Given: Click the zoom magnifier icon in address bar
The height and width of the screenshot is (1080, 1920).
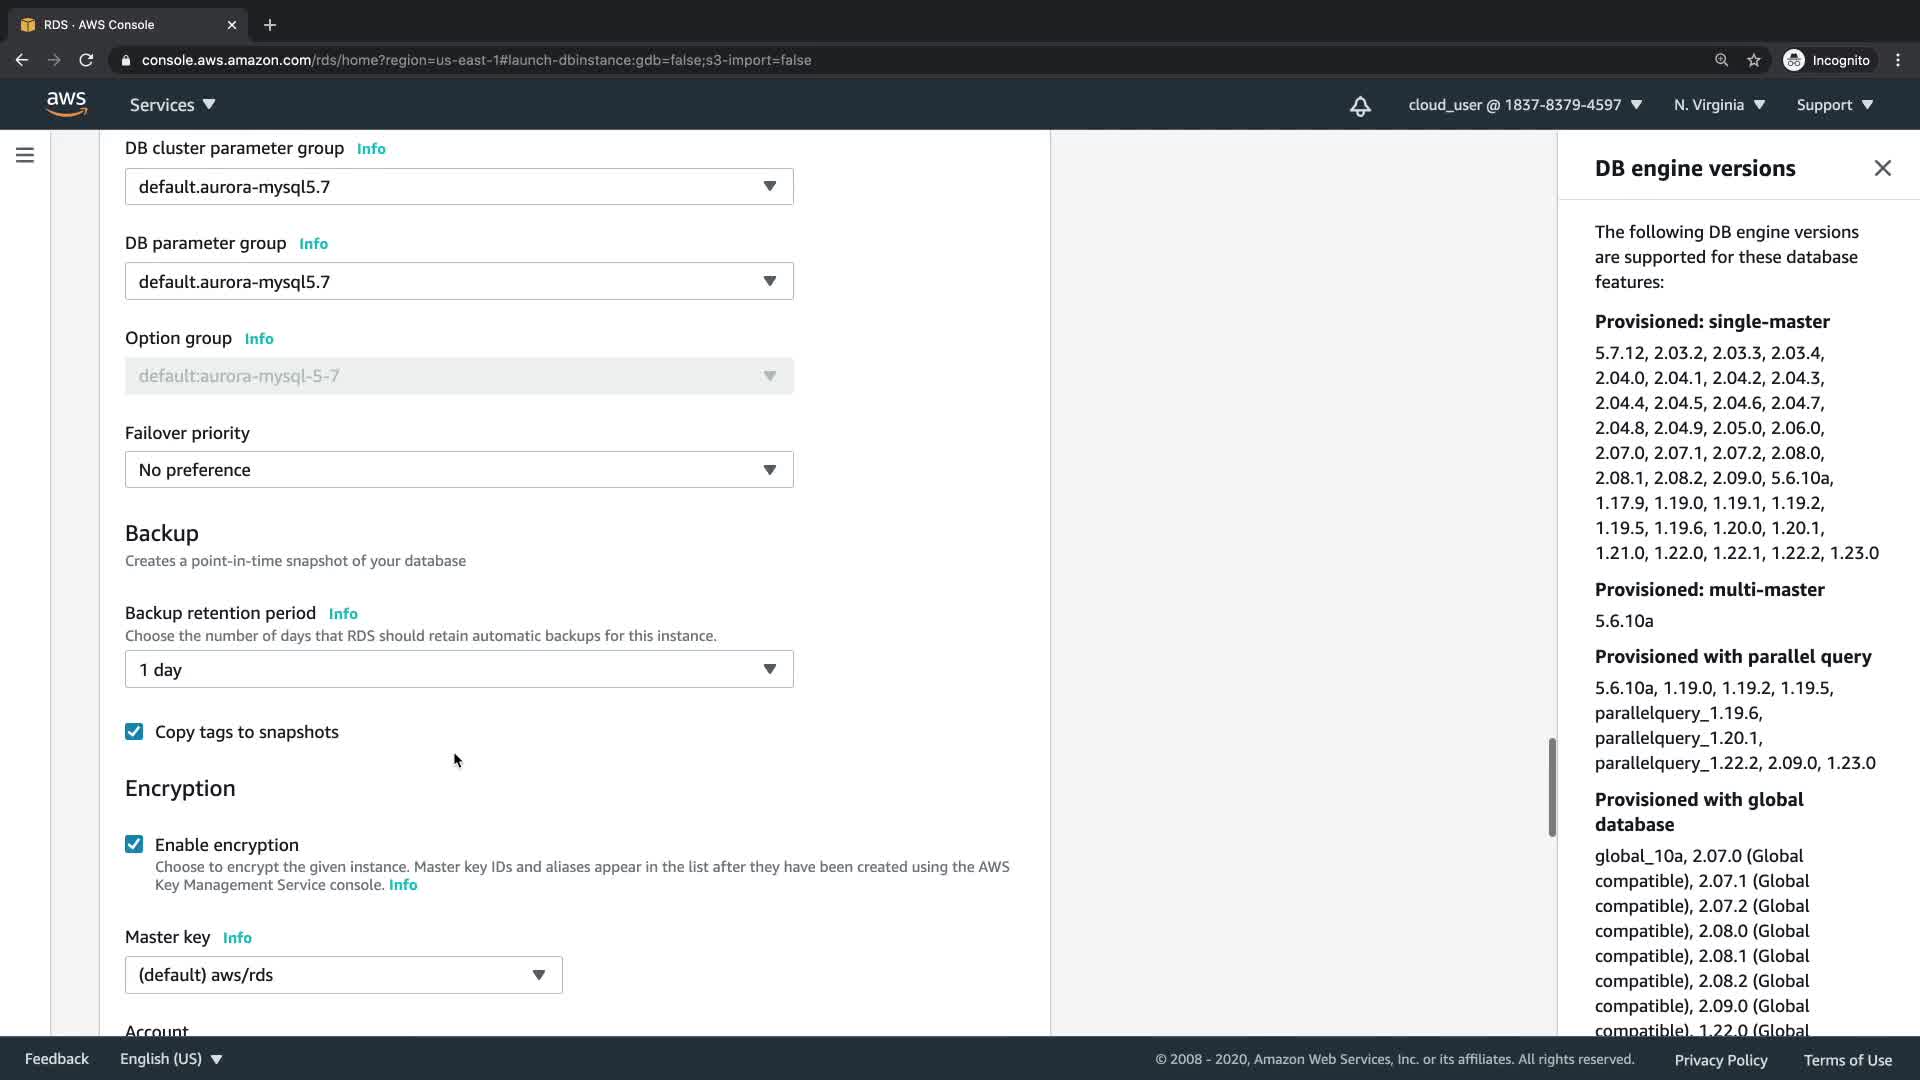Looking at the screenshot, I should click(1721, 60).
